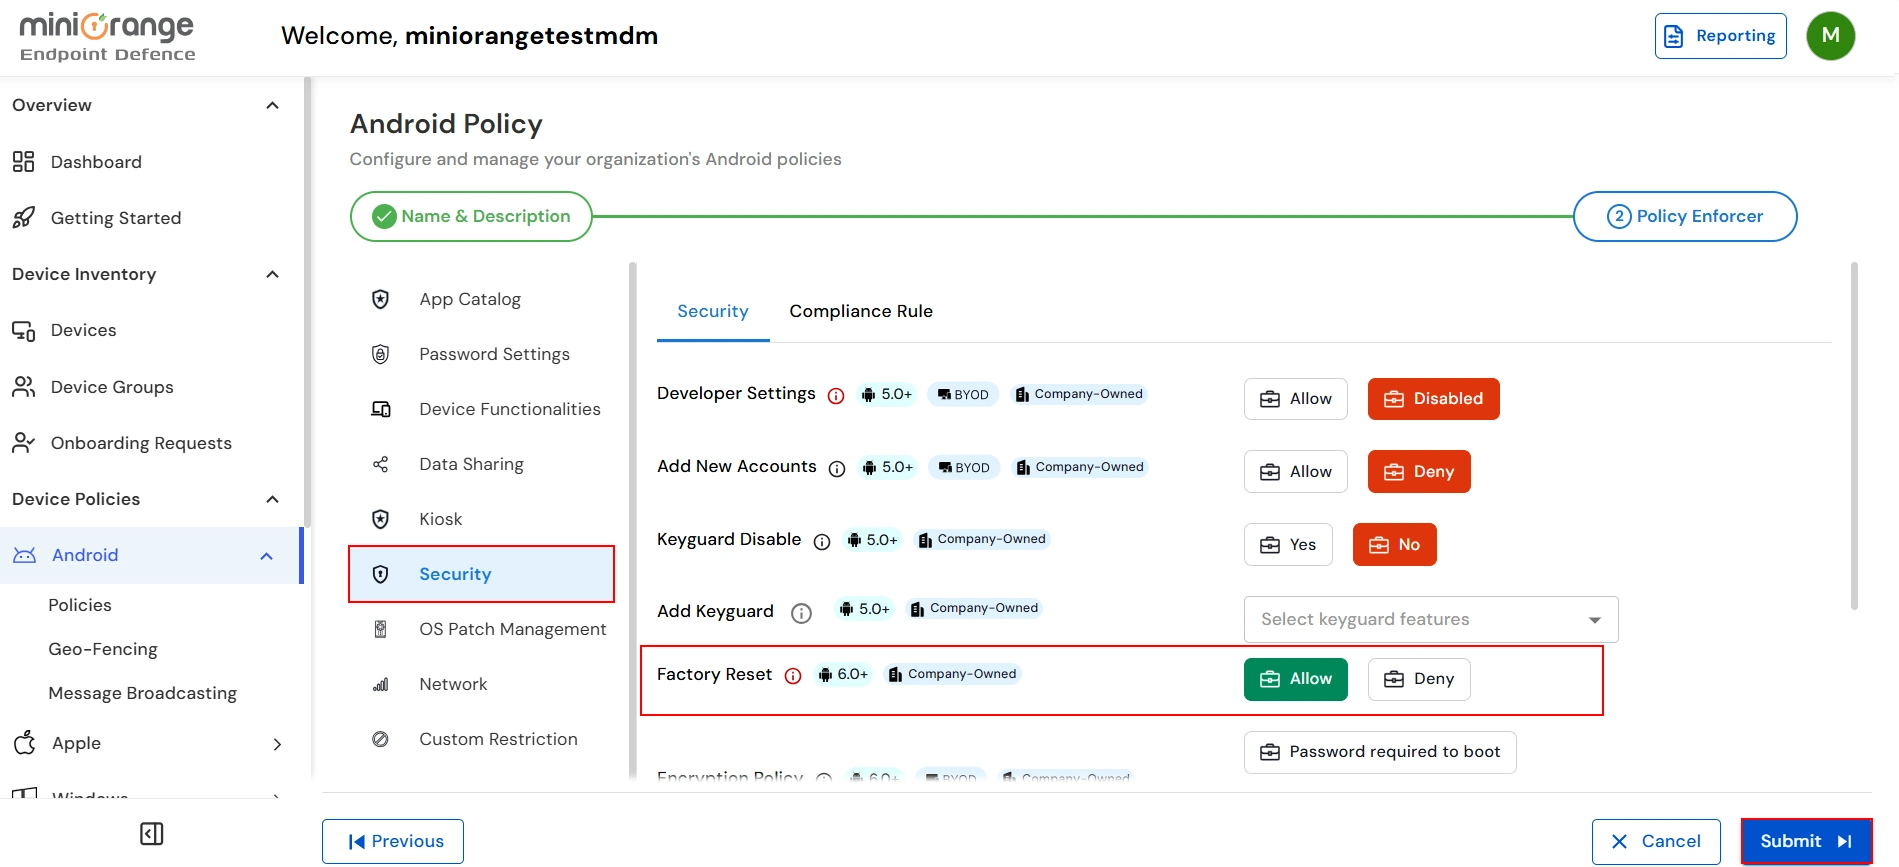This screenshot has height=867, width=1899.
Task: Show info for Factory Reset
Action: coord(793,676)
